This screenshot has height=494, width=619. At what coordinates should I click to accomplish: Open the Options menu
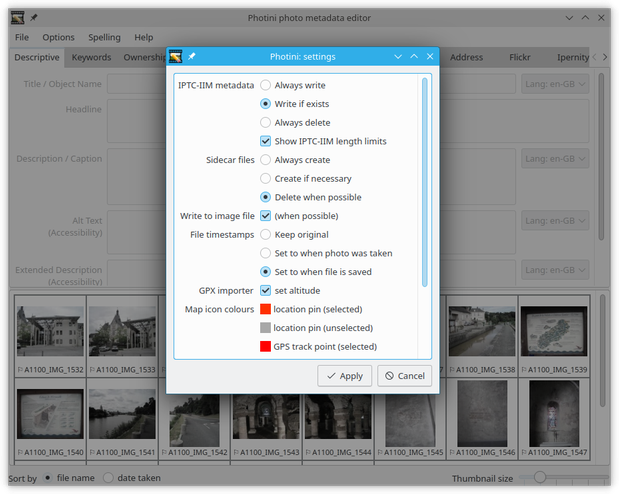(x=58, y=37)
